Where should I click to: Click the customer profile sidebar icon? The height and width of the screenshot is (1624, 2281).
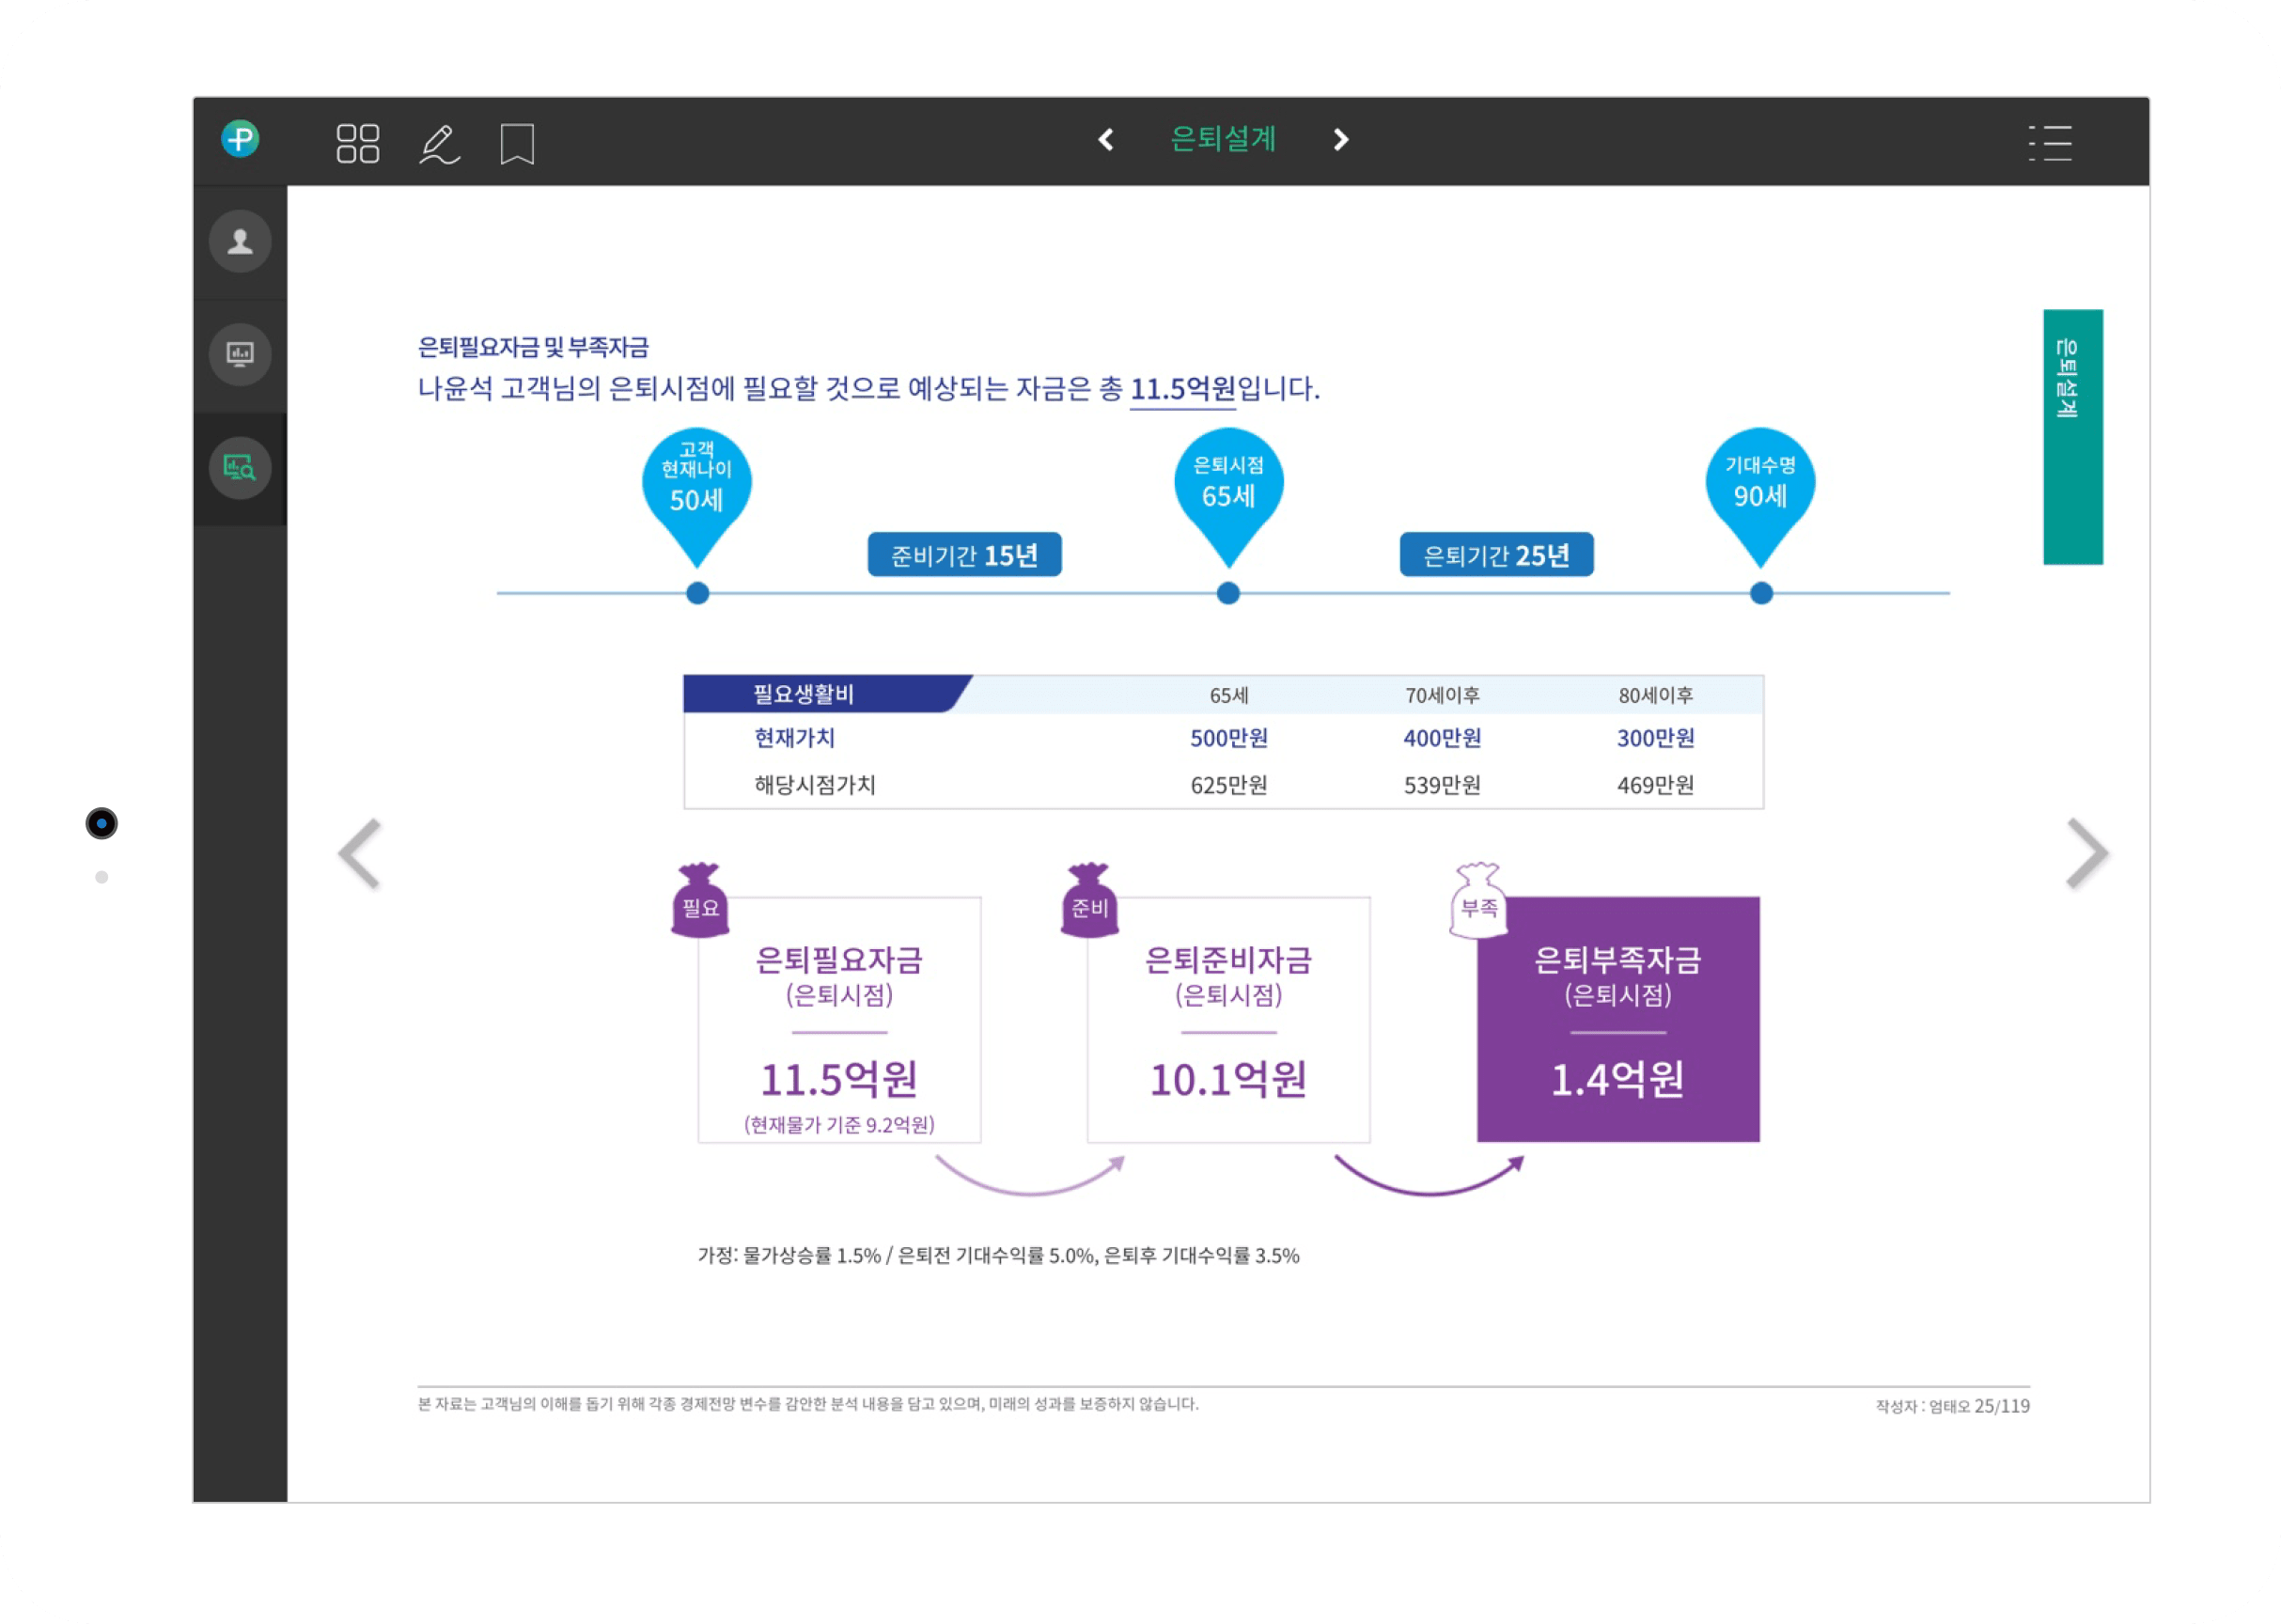click(x=240, y=241)
